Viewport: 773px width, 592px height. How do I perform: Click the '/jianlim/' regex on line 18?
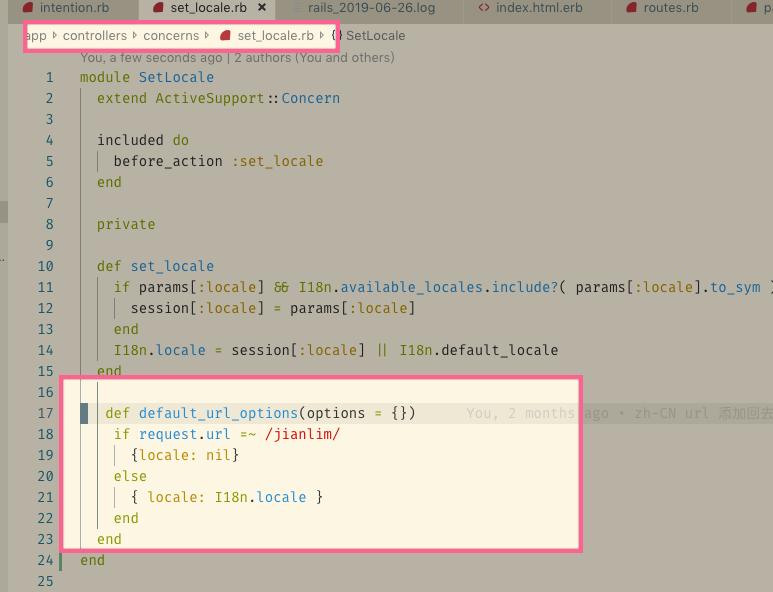coord(302,434)
